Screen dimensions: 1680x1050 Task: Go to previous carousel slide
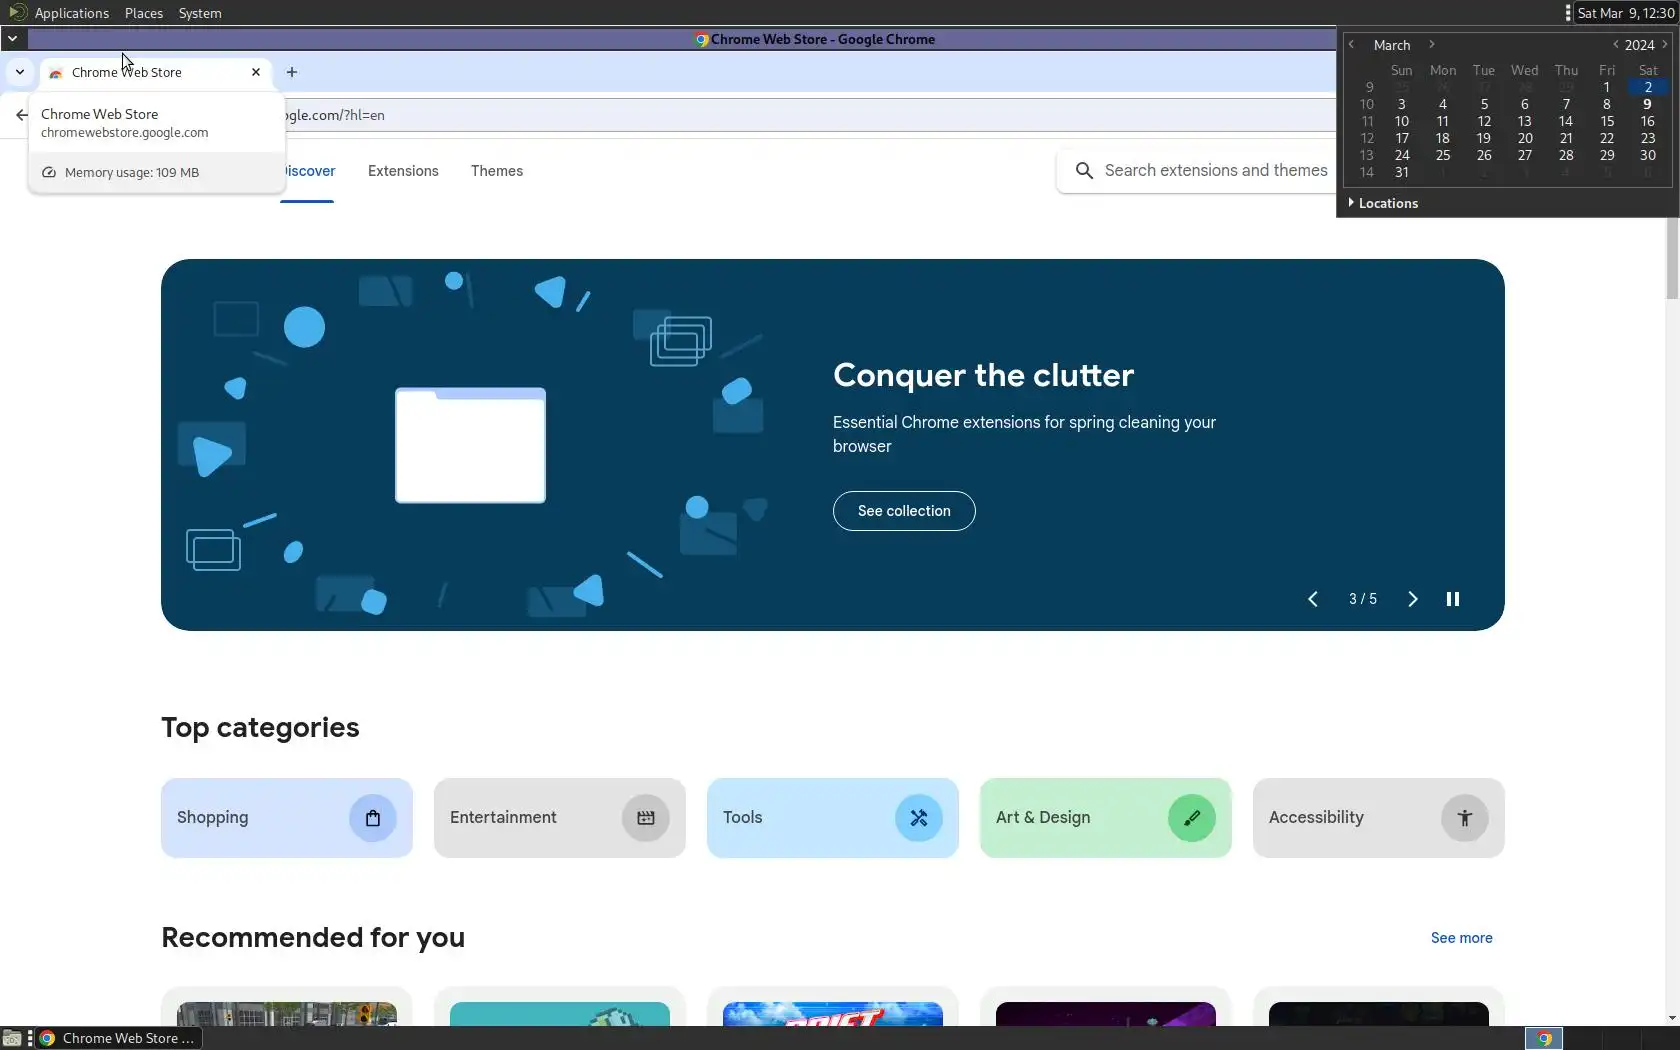[x=1313, y=599]
